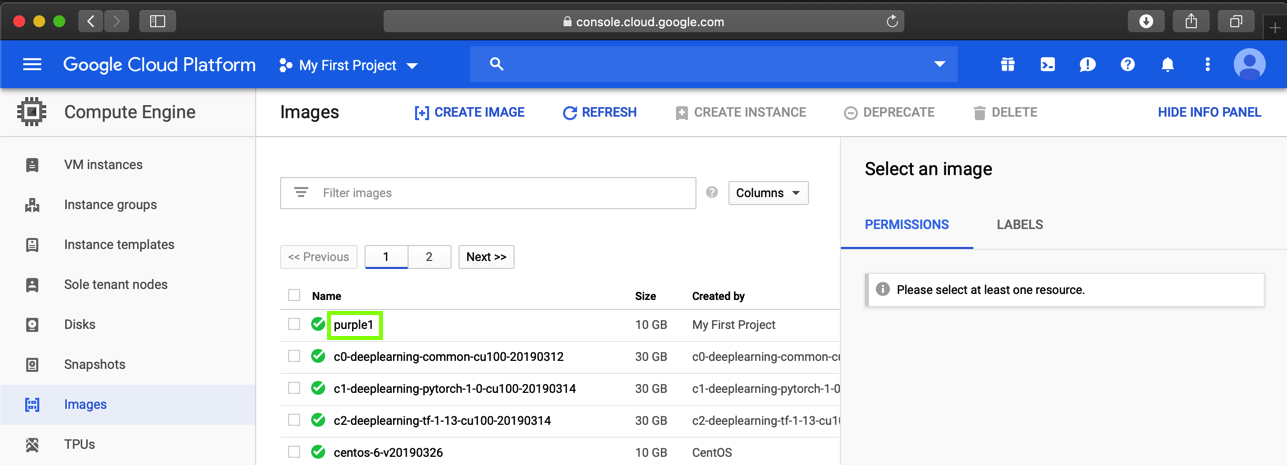Expand the search bar dropdown arrow
Screen dimensions: 1287x465
point(939,65)
